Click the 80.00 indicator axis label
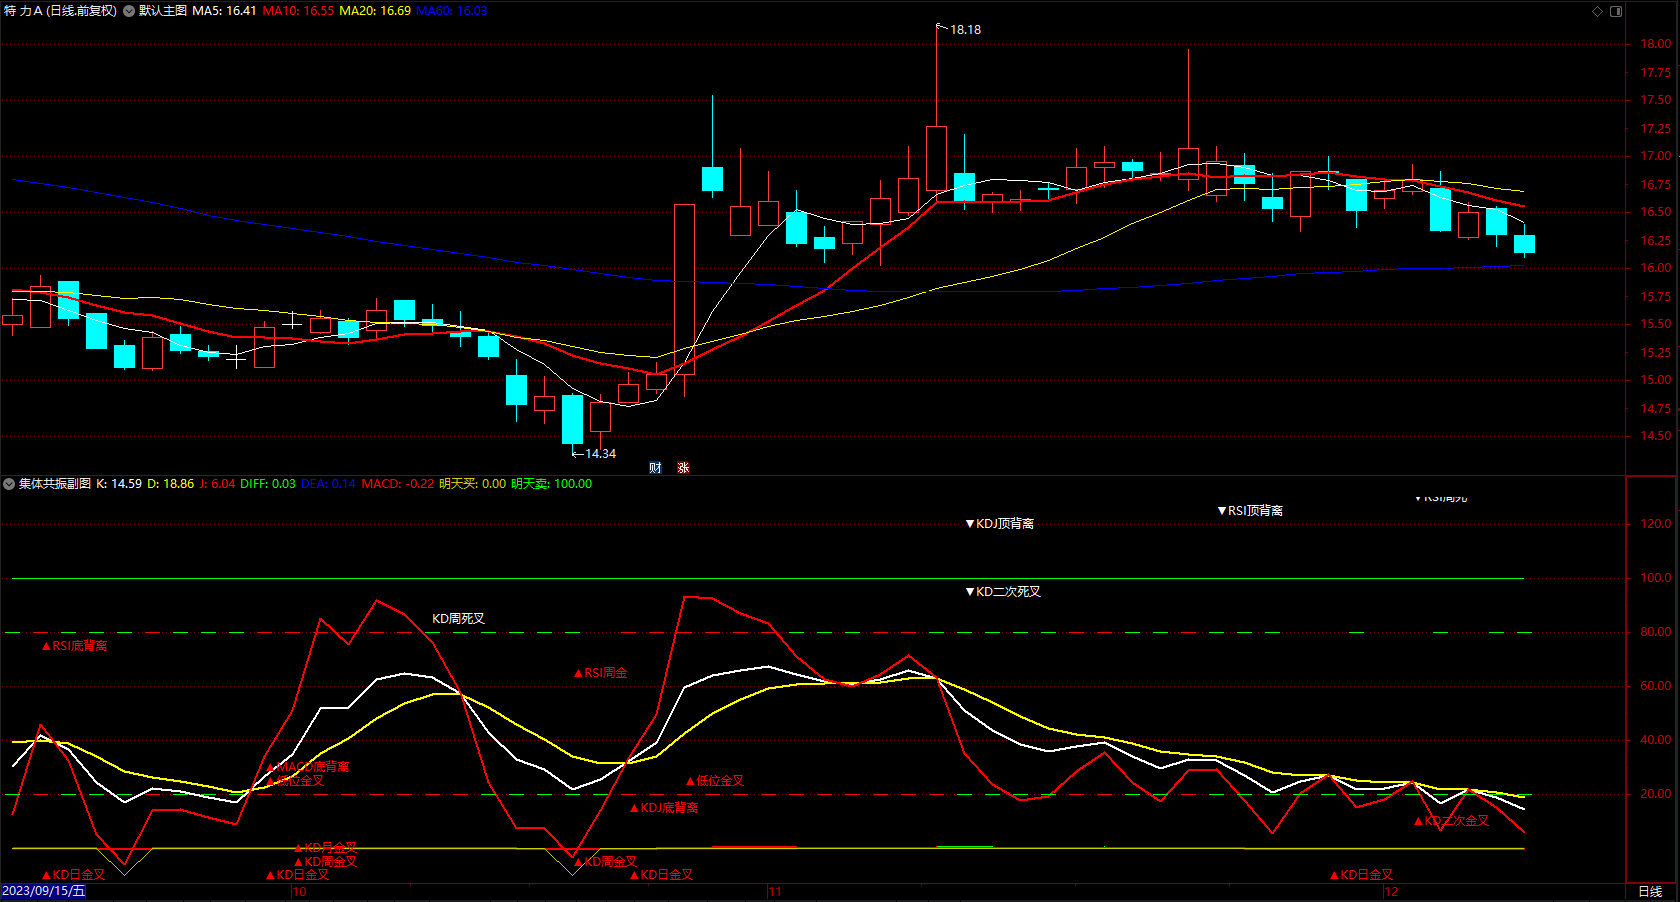The image size is (1680, 902). 1655,632
